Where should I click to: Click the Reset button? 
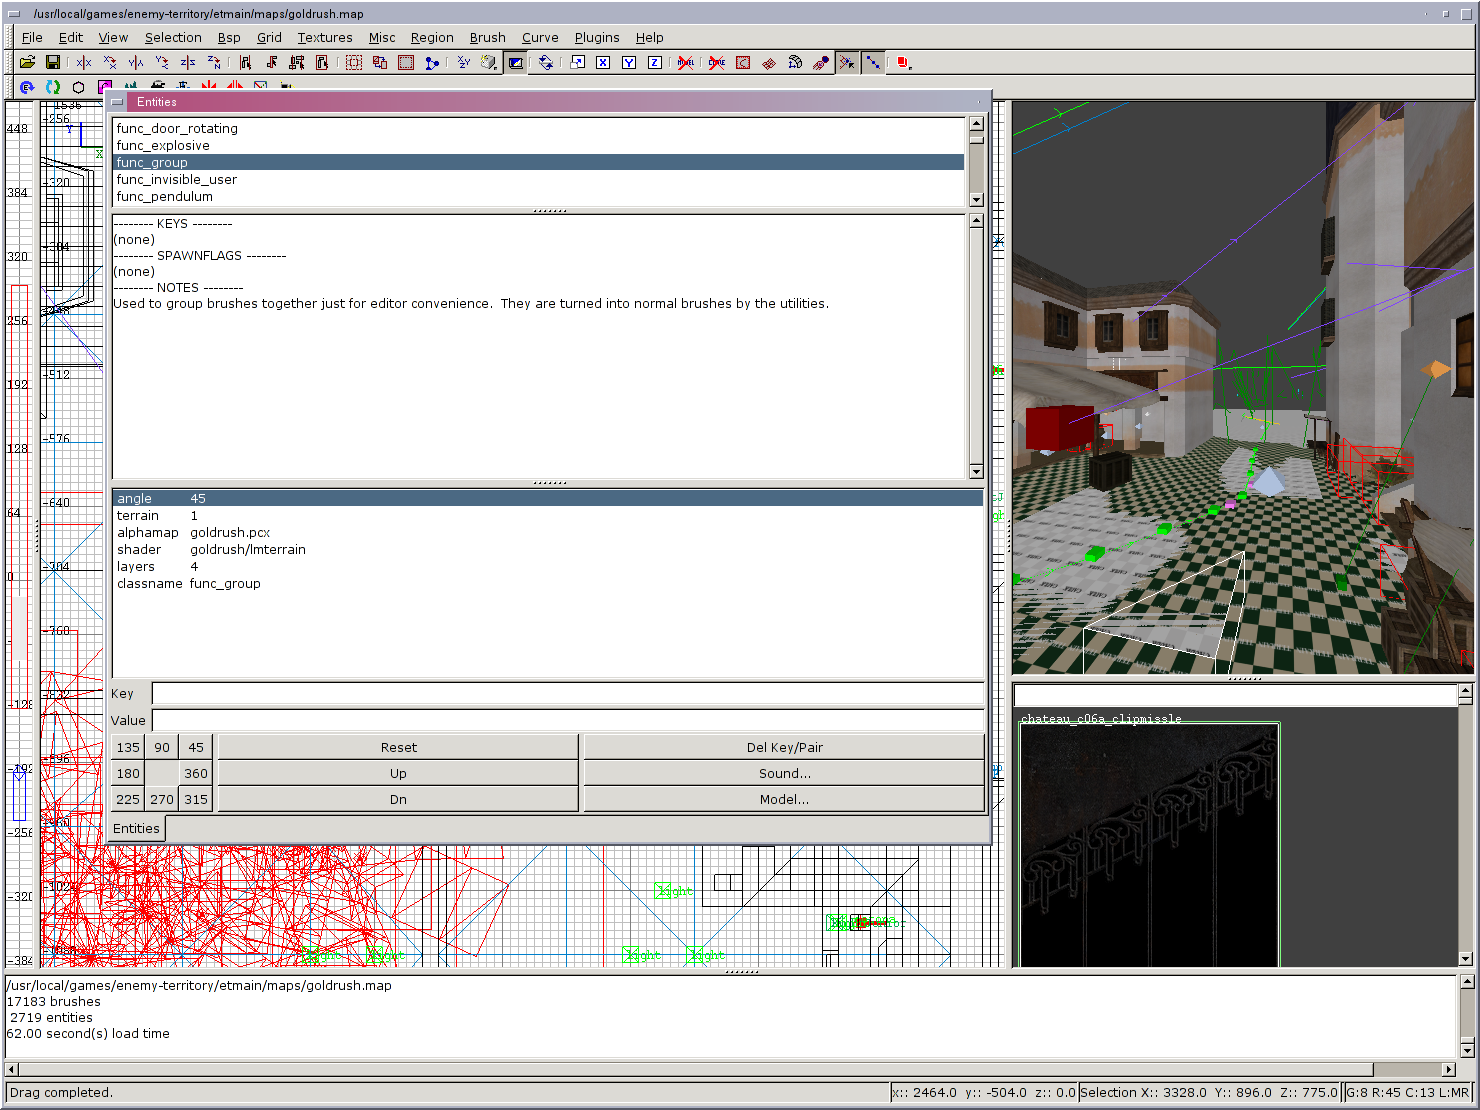point(398,747)
